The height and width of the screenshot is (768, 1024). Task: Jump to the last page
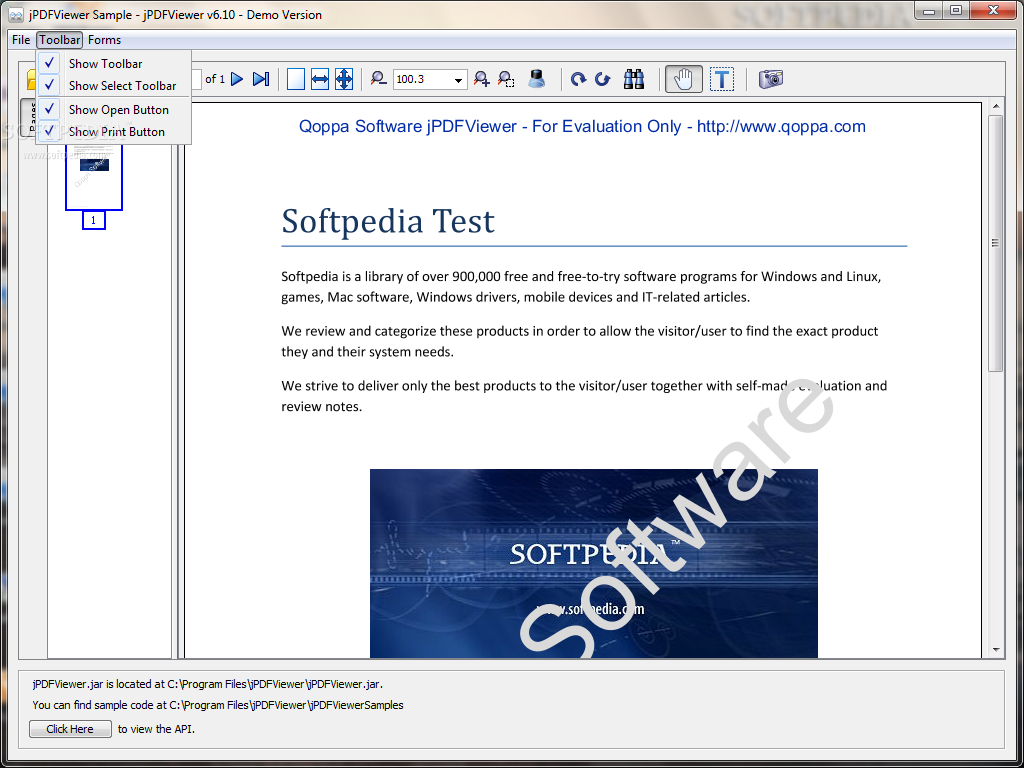coord(261,79)
